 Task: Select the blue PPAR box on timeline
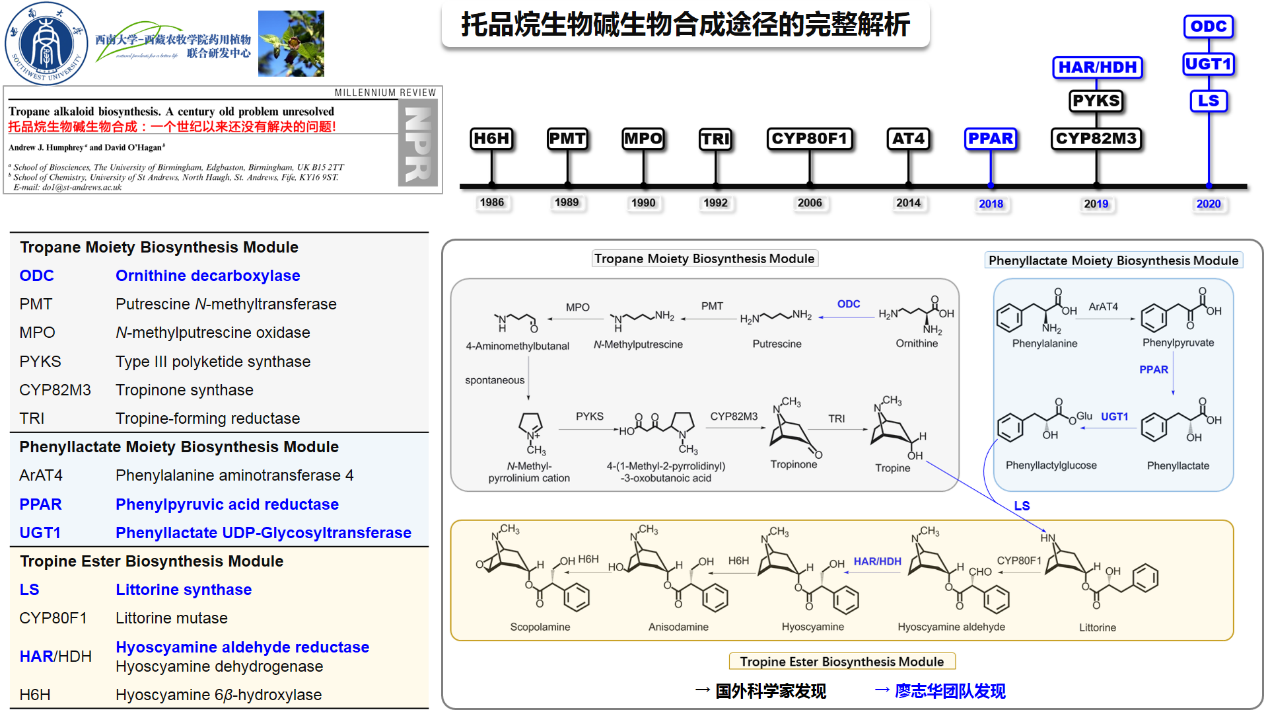point(990,139)
